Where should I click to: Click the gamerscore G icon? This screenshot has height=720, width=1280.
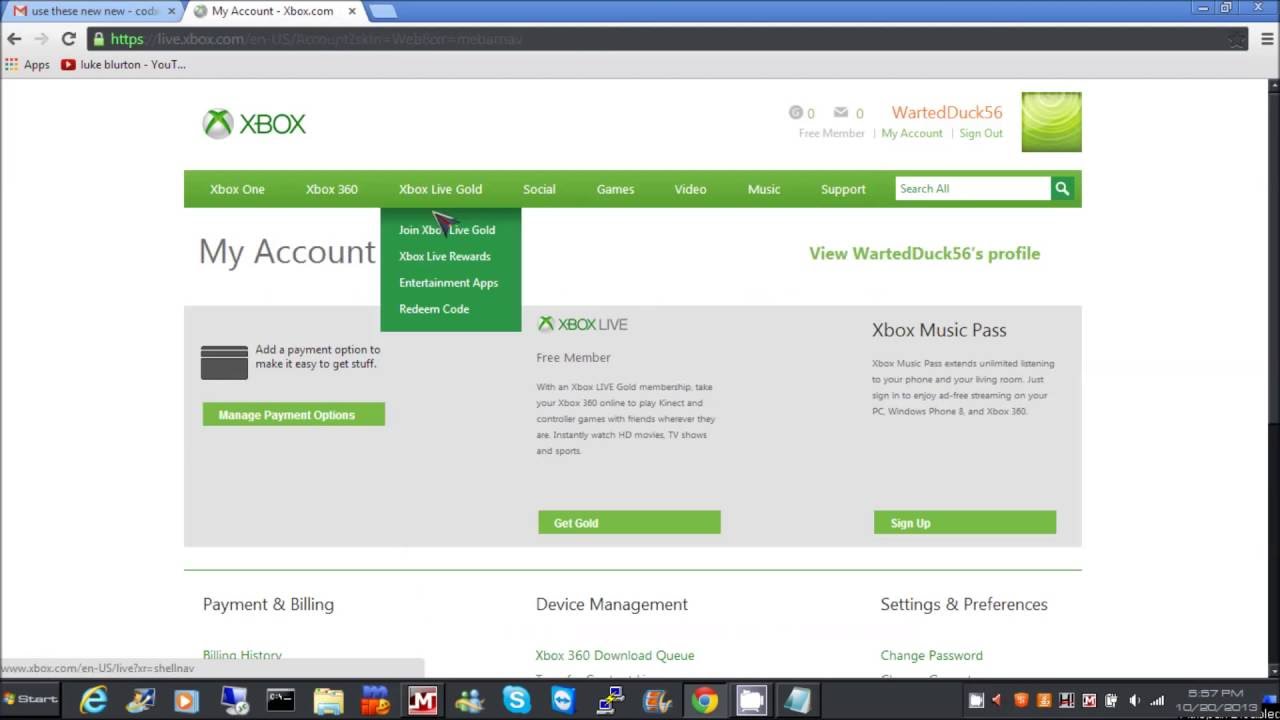796,113
